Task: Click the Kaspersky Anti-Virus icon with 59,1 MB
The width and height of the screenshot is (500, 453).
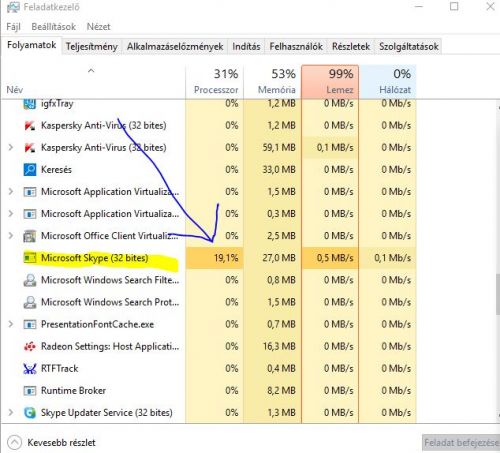Action: (30, 148)
